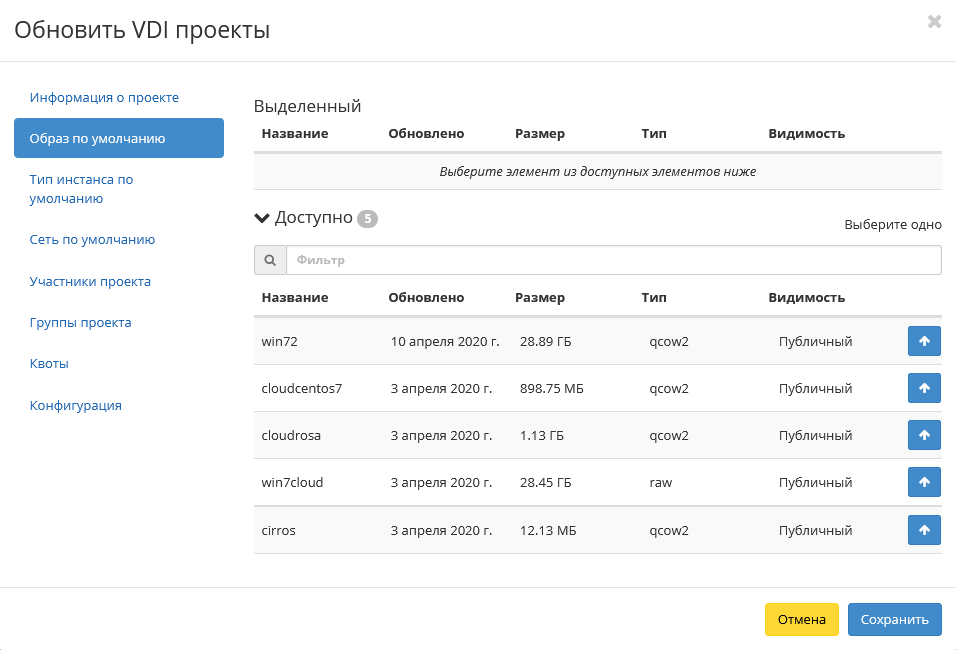
Task: Add cloudrosa image using the arrow icon
Action: click(x=924, y=435)
